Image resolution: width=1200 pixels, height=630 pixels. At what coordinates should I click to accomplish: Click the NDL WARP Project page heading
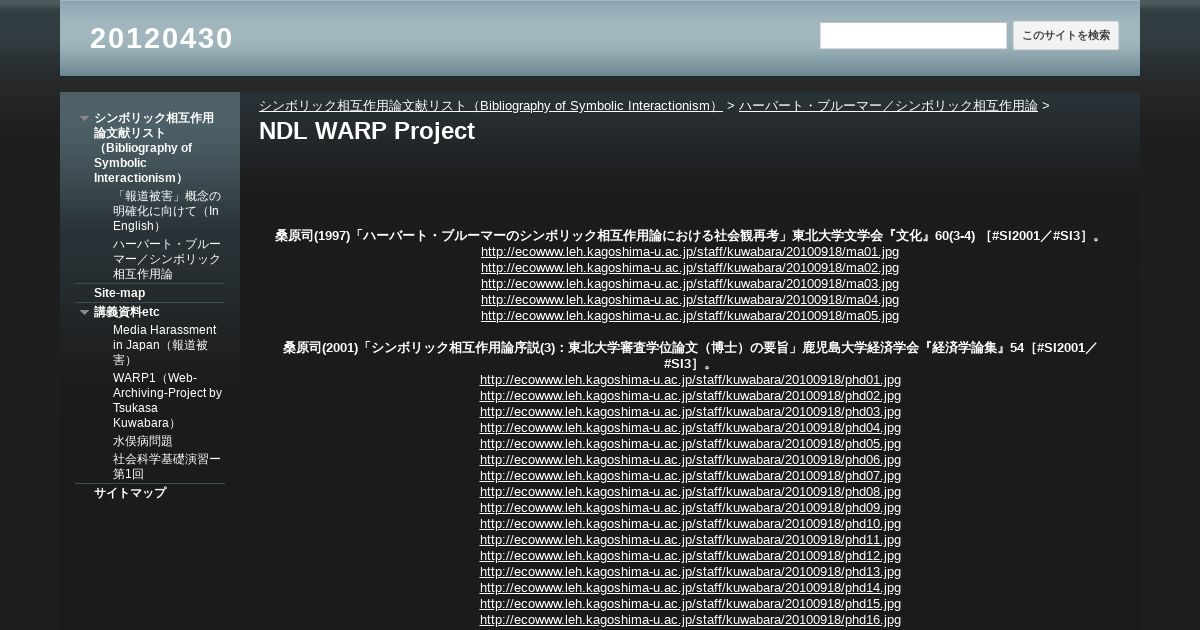click(x=367, y=131)
